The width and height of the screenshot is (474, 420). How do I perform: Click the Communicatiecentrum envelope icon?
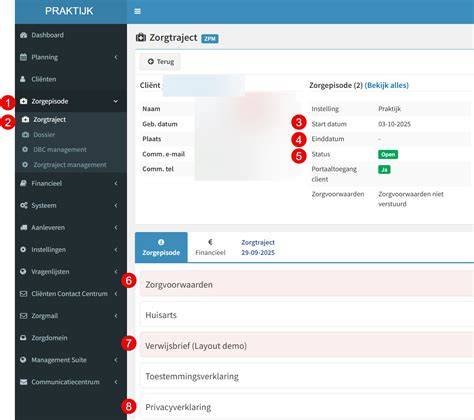tap(23, 382)
